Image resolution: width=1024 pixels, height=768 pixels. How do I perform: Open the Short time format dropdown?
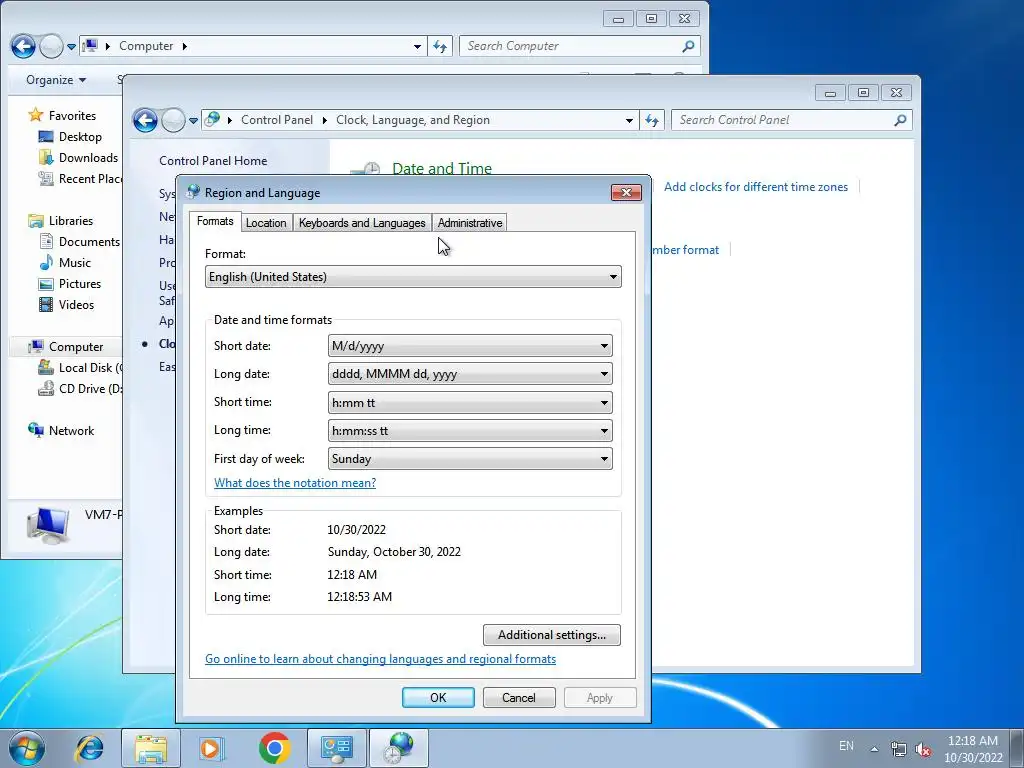coord(470,402)
